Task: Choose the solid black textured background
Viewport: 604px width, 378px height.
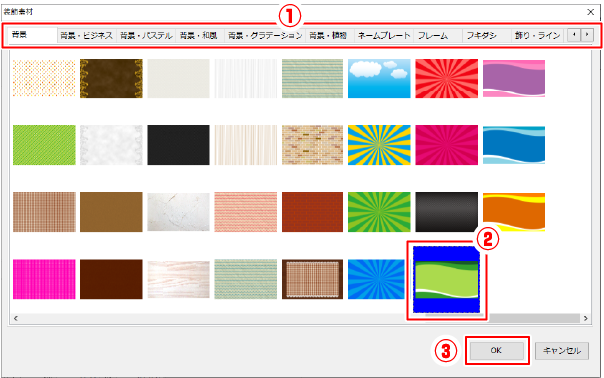Action: coord(178,145)
